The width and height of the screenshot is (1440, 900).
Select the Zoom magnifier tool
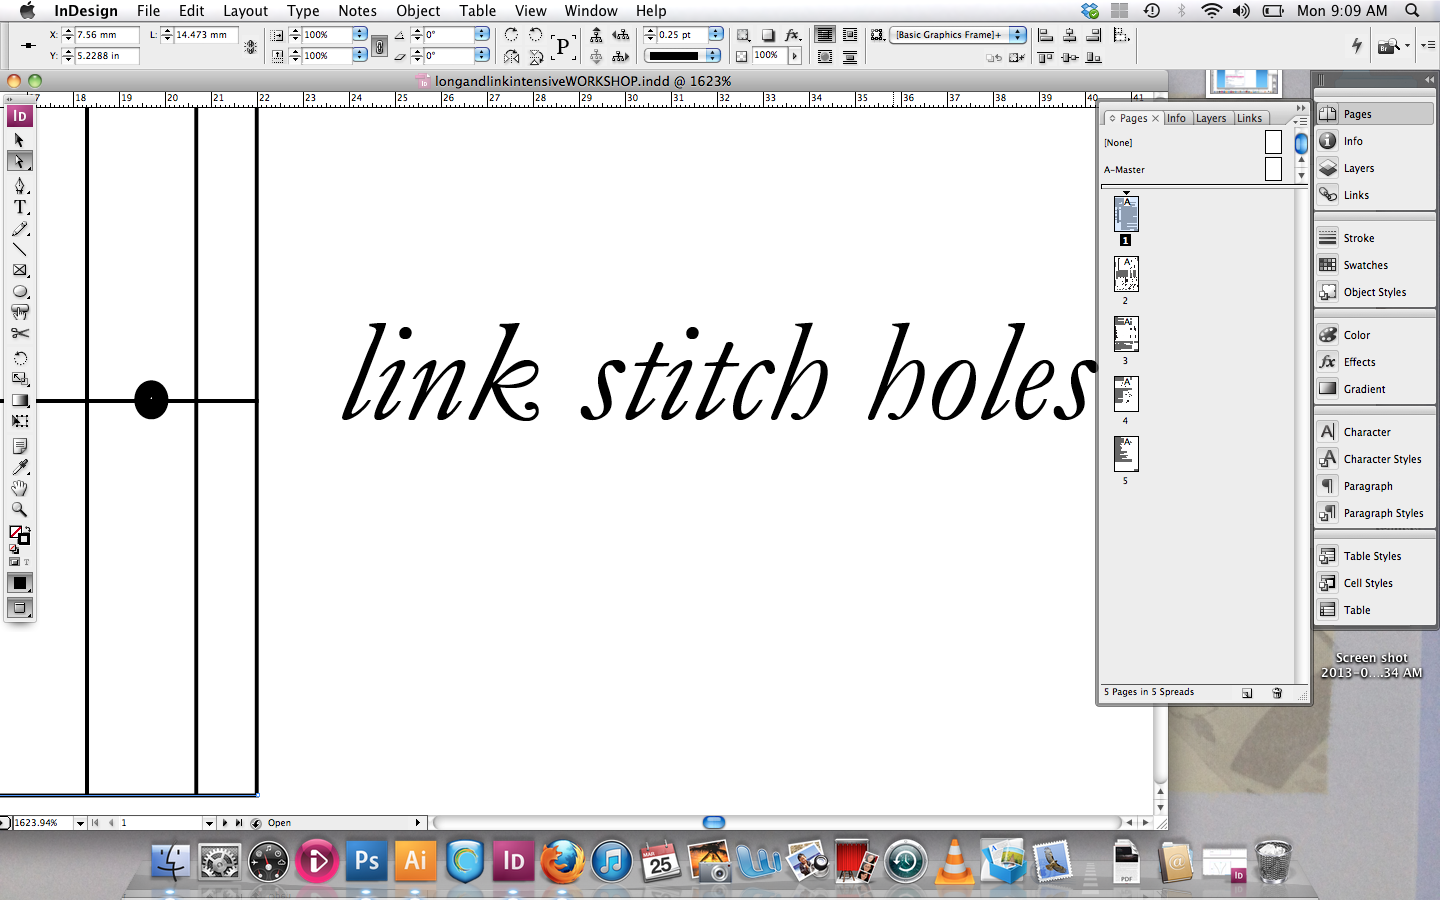(x=19, y=509)
